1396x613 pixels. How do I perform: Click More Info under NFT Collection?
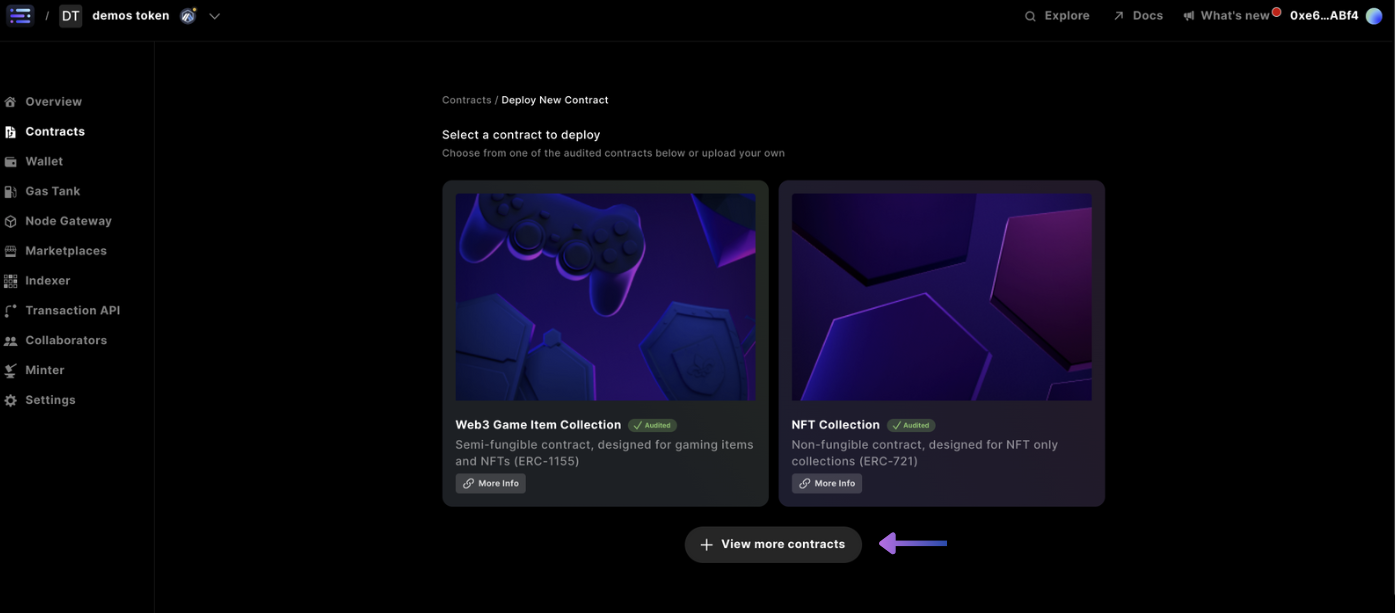[827, 484]
